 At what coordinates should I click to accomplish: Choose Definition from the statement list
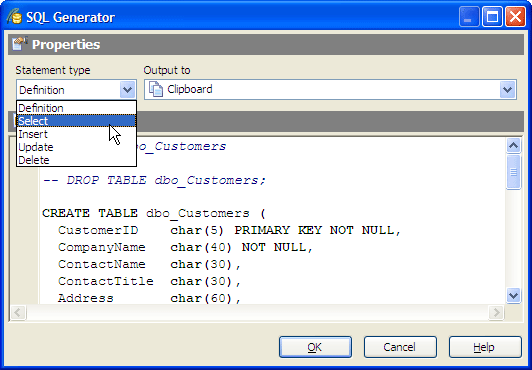tap(76, 108)
